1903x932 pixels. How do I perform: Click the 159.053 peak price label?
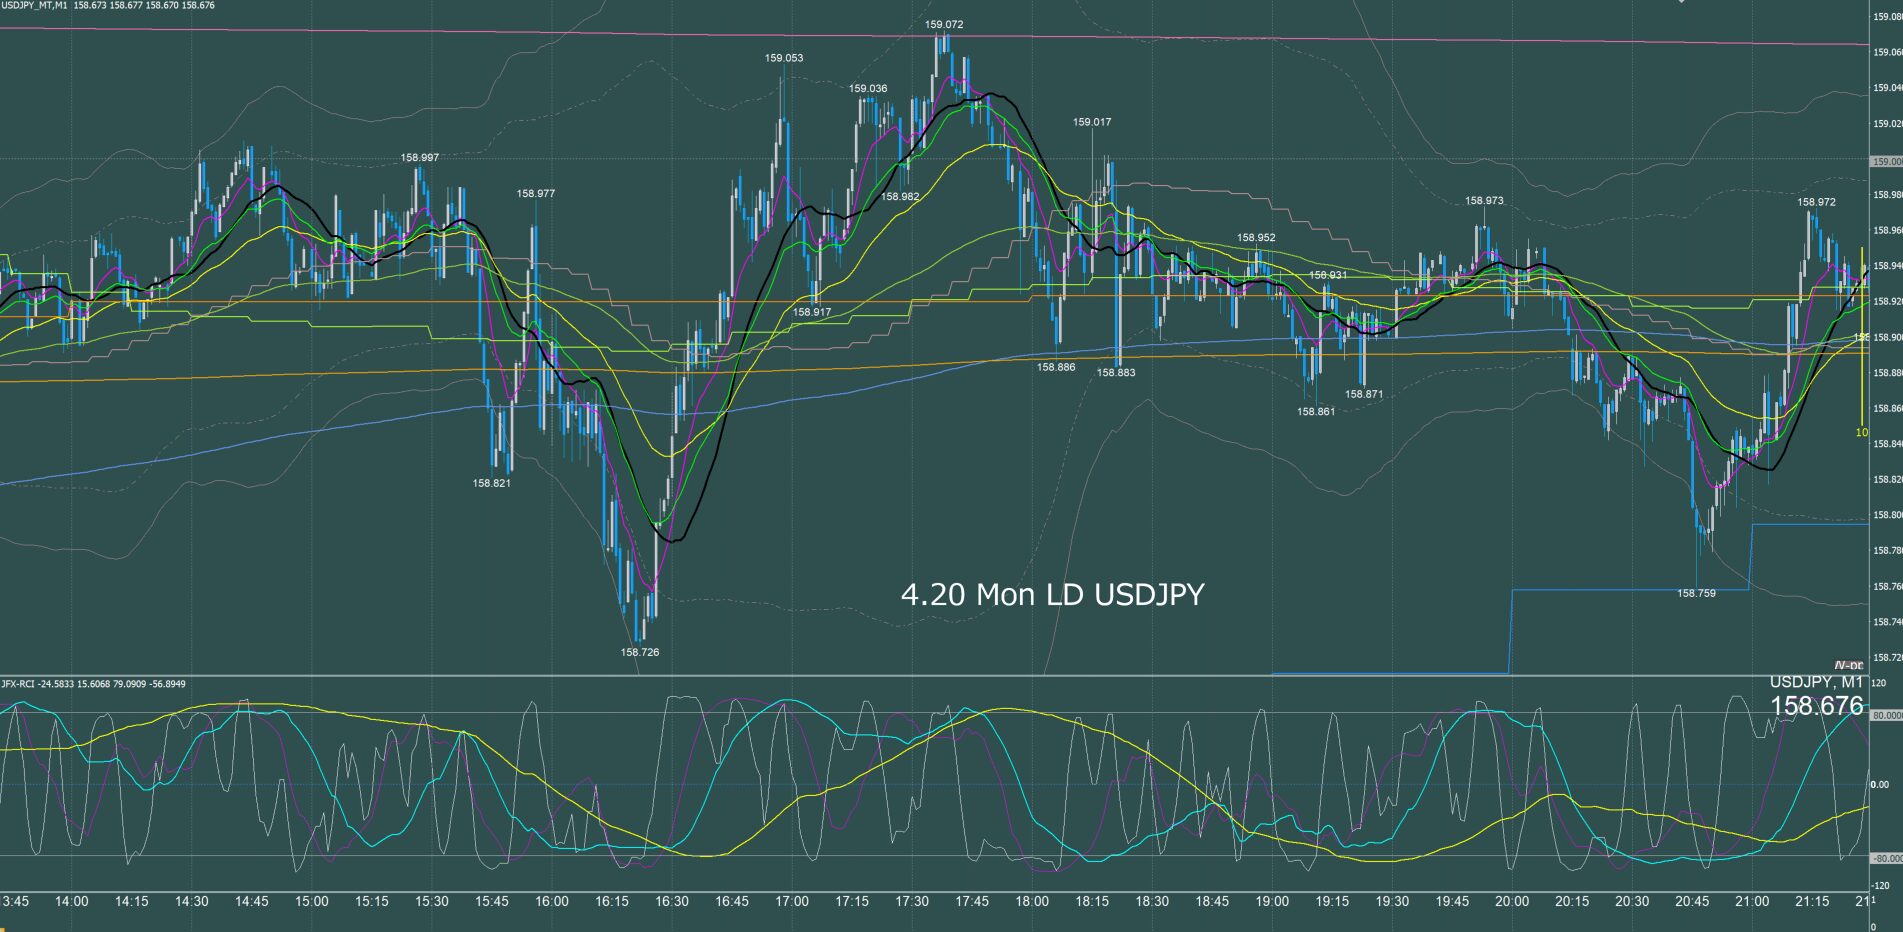[784, 58]
